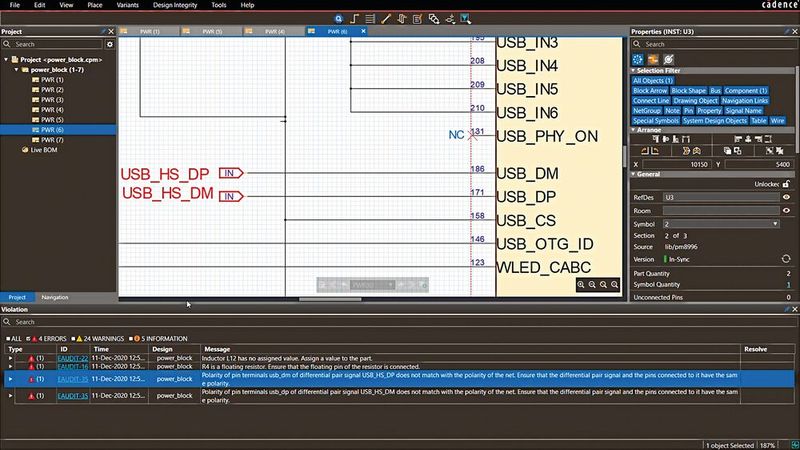
Task: Click the Version refresh sync icon
Action: tap(786, 259)
